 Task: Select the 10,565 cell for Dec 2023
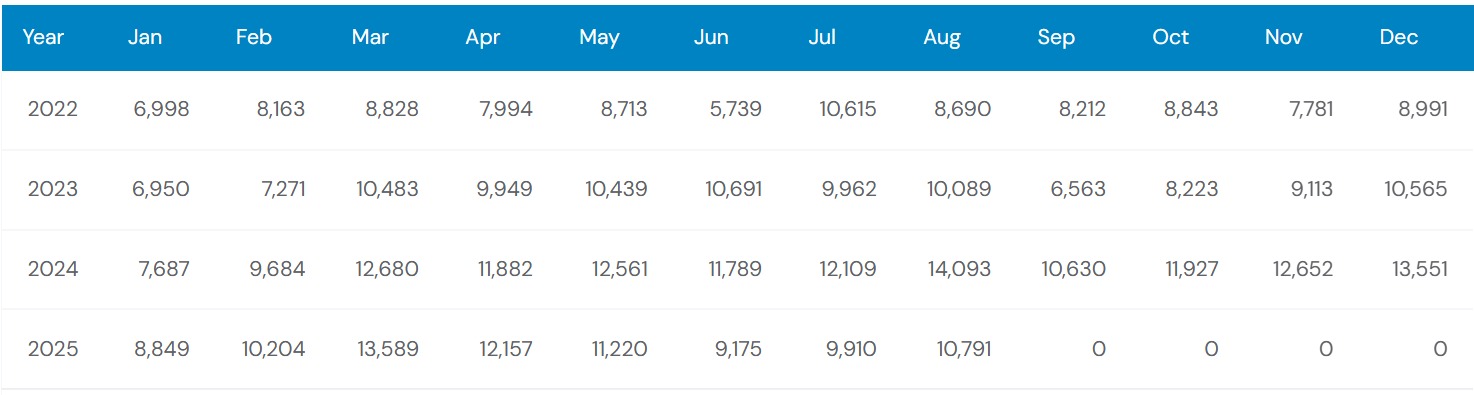(x=1415, y=189)
